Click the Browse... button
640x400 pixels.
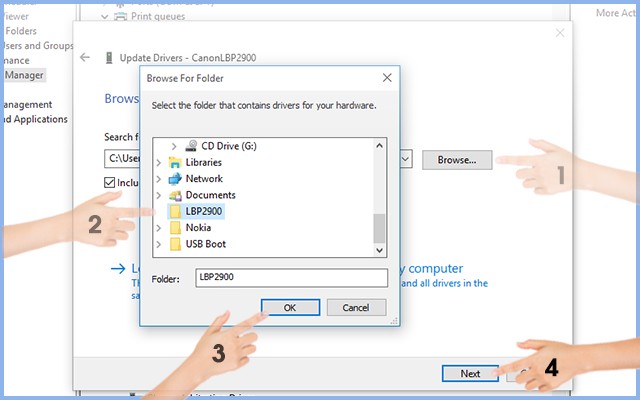457,160
